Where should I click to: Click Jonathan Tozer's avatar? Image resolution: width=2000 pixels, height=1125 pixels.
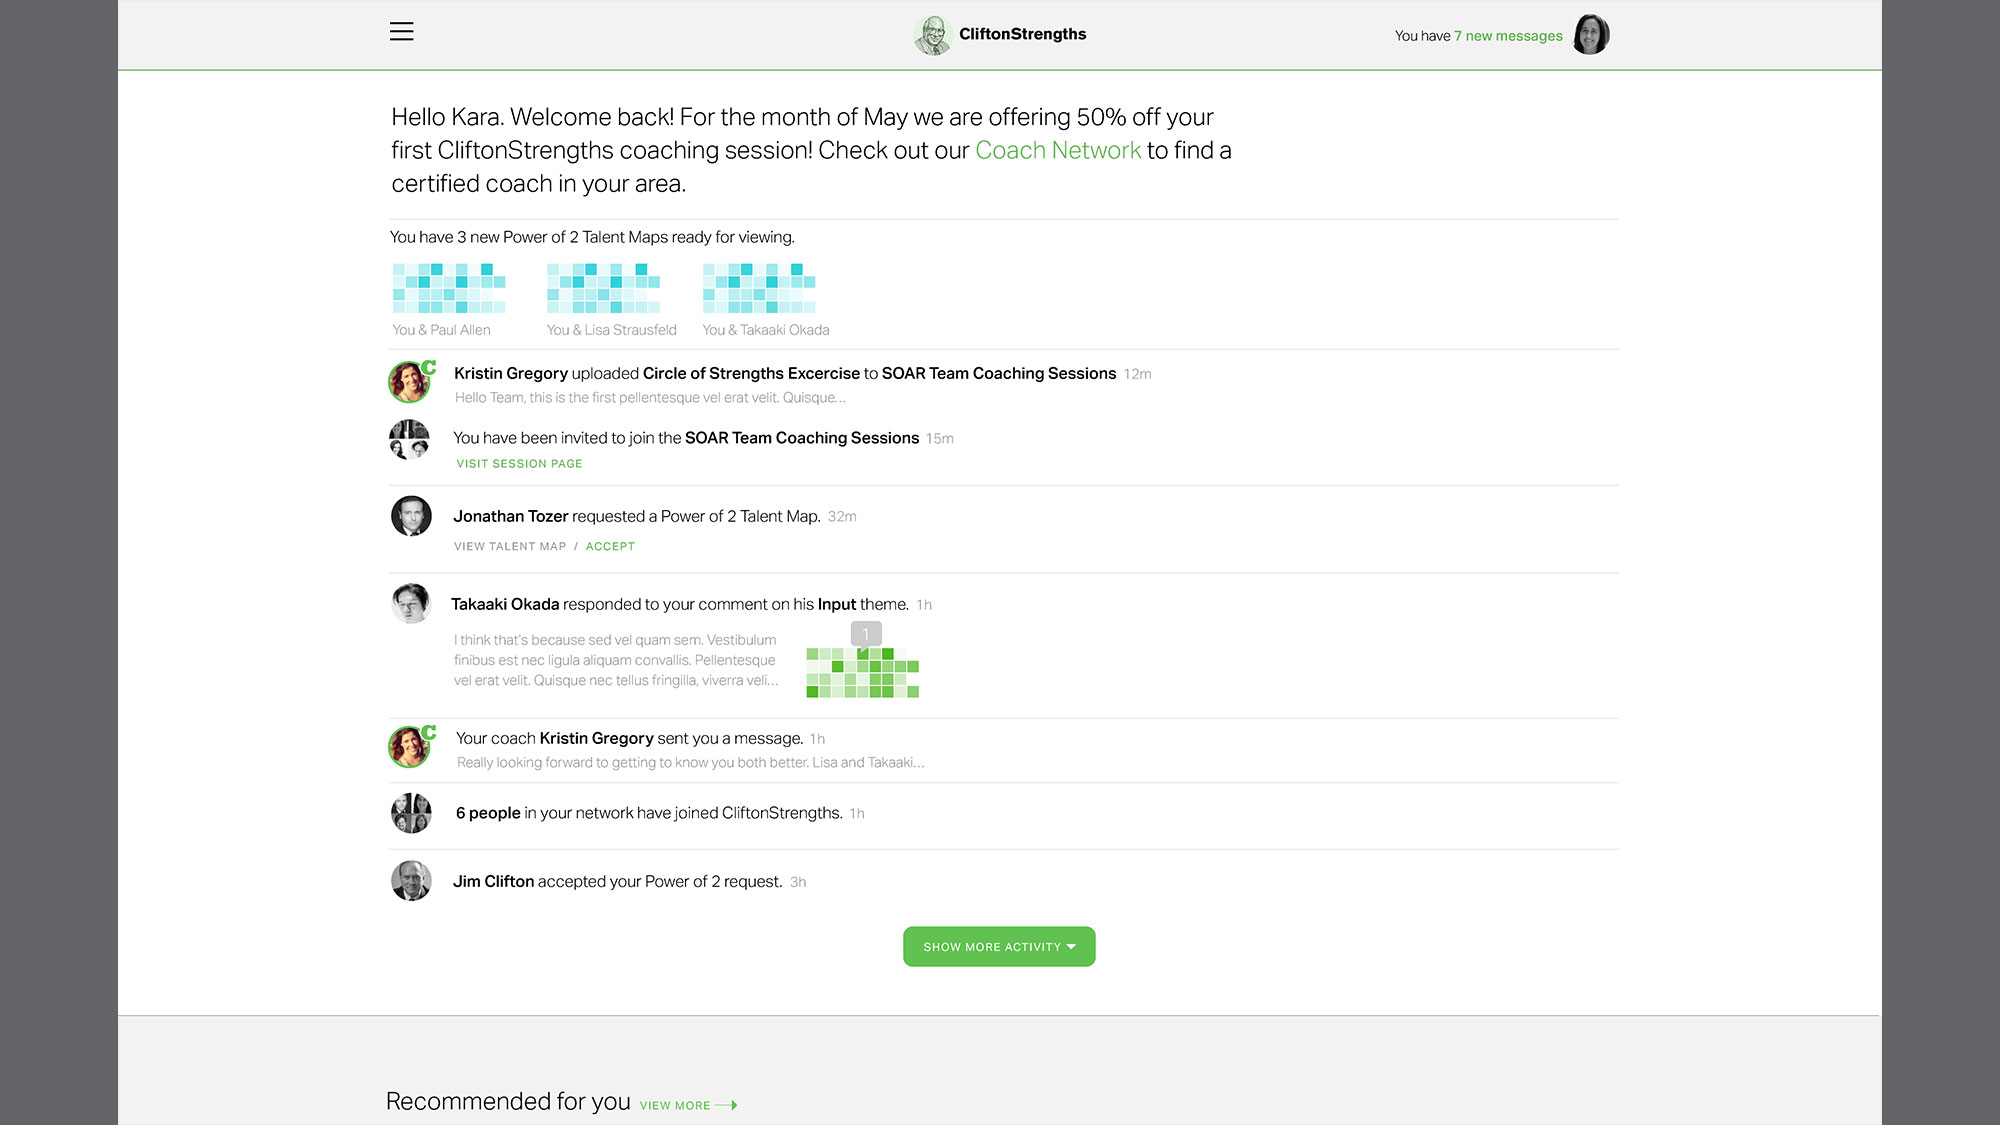[x=411, y=516]
